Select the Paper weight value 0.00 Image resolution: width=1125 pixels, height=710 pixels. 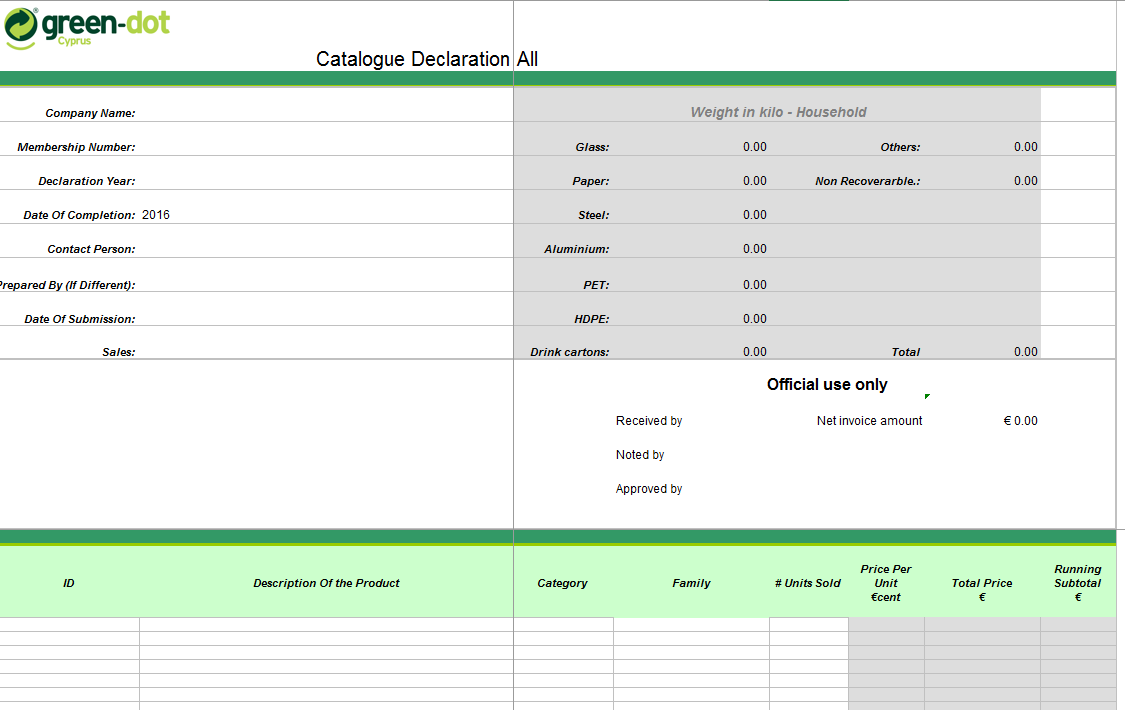tap(755, 181)
